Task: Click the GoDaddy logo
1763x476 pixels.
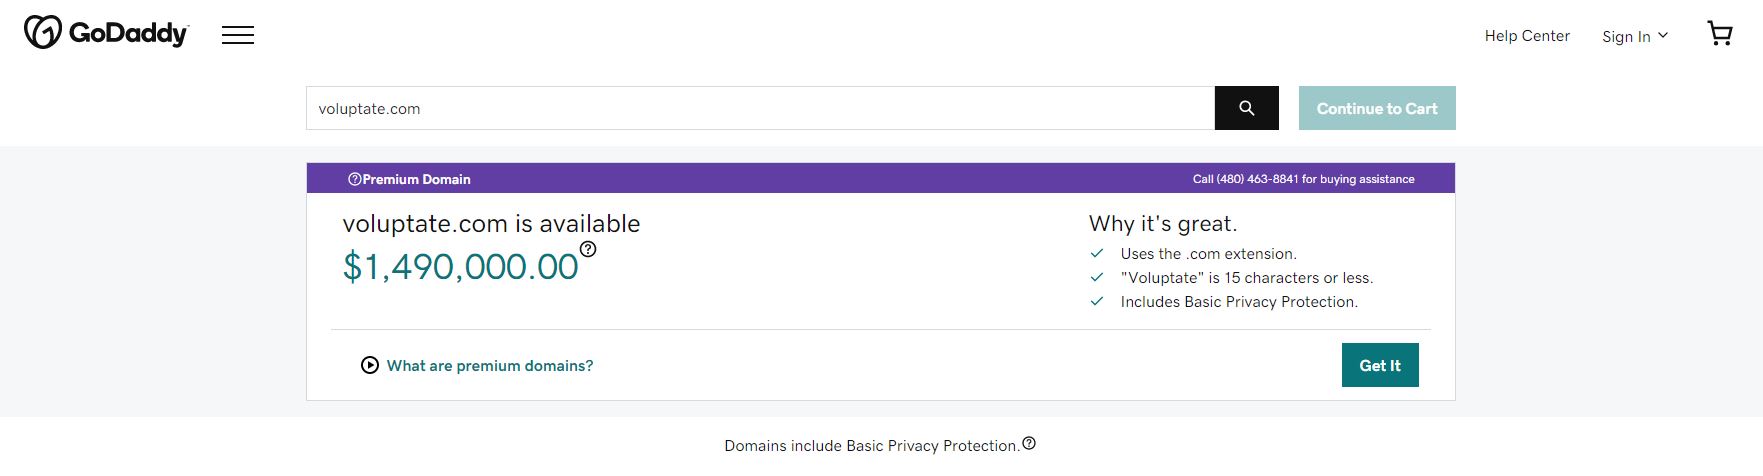Action: (106, 33)
